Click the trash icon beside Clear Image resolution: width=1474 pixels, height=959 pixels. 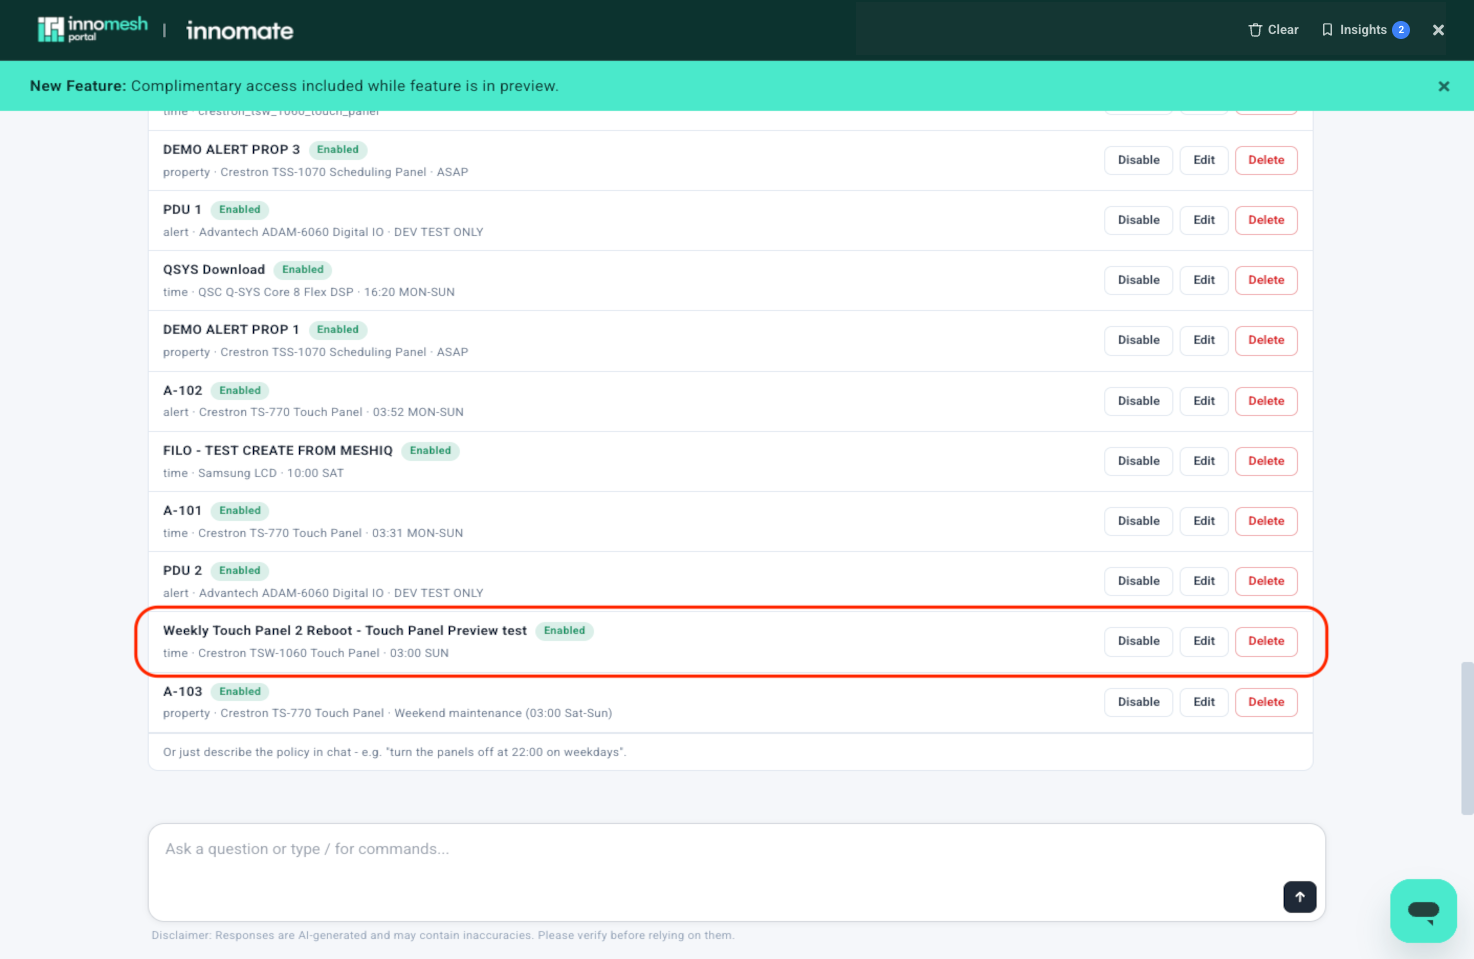click(x=1255, y=30)
